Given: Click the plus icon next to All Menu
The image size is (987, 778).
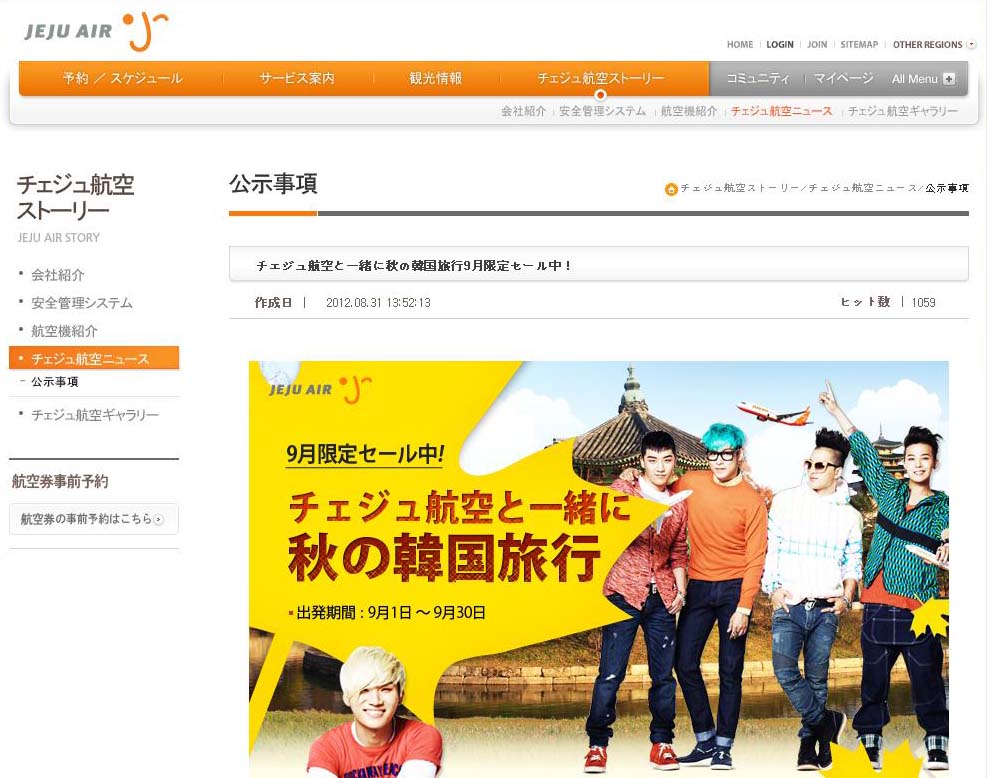Looking at the screenshot, I should 949,79.
